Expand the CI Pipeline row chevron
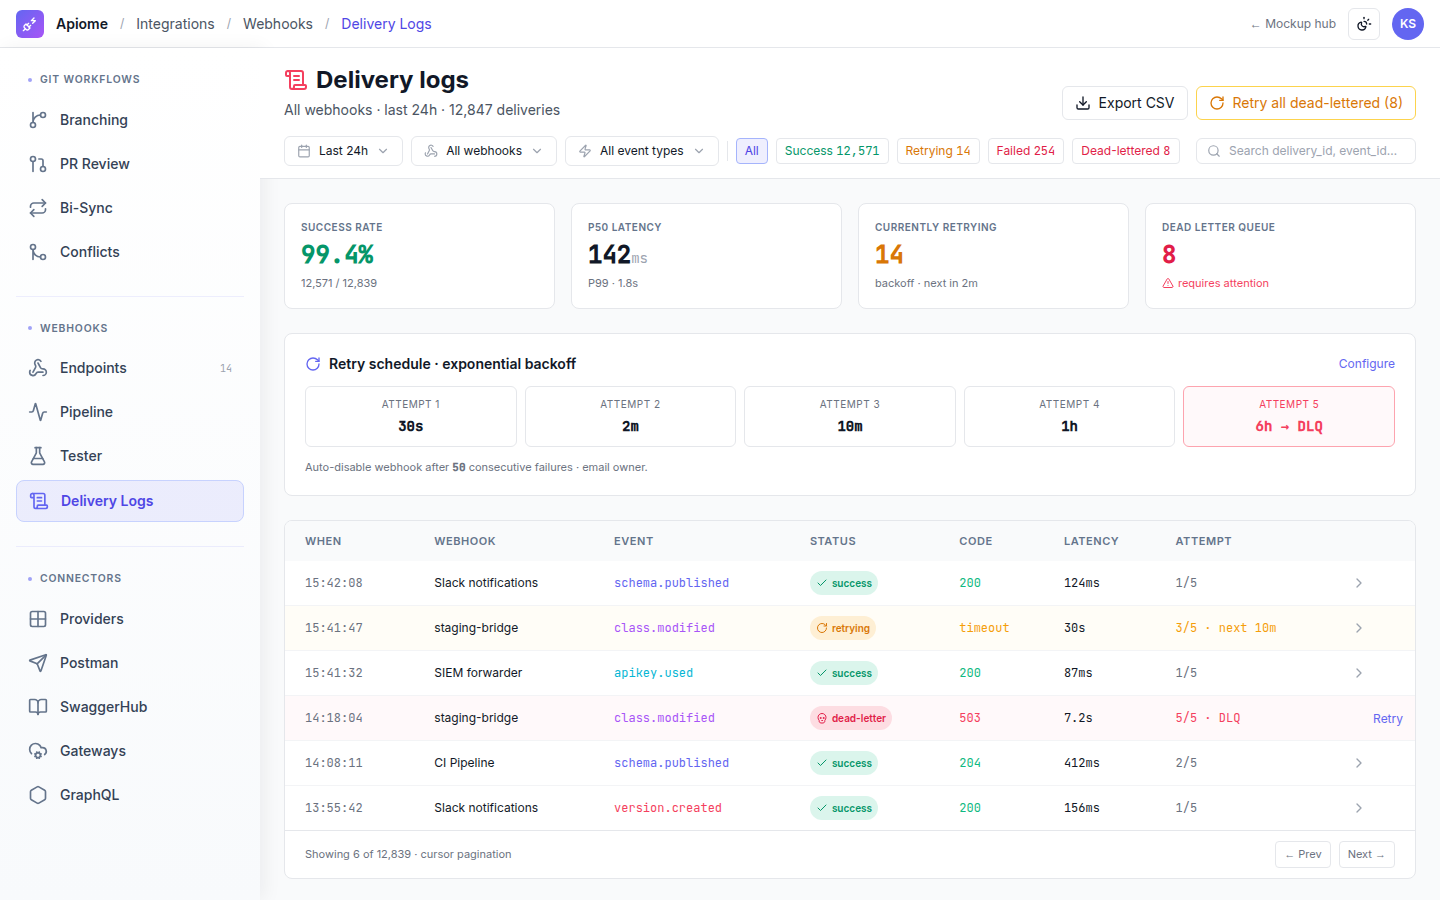 click(x=1359, y=763)
